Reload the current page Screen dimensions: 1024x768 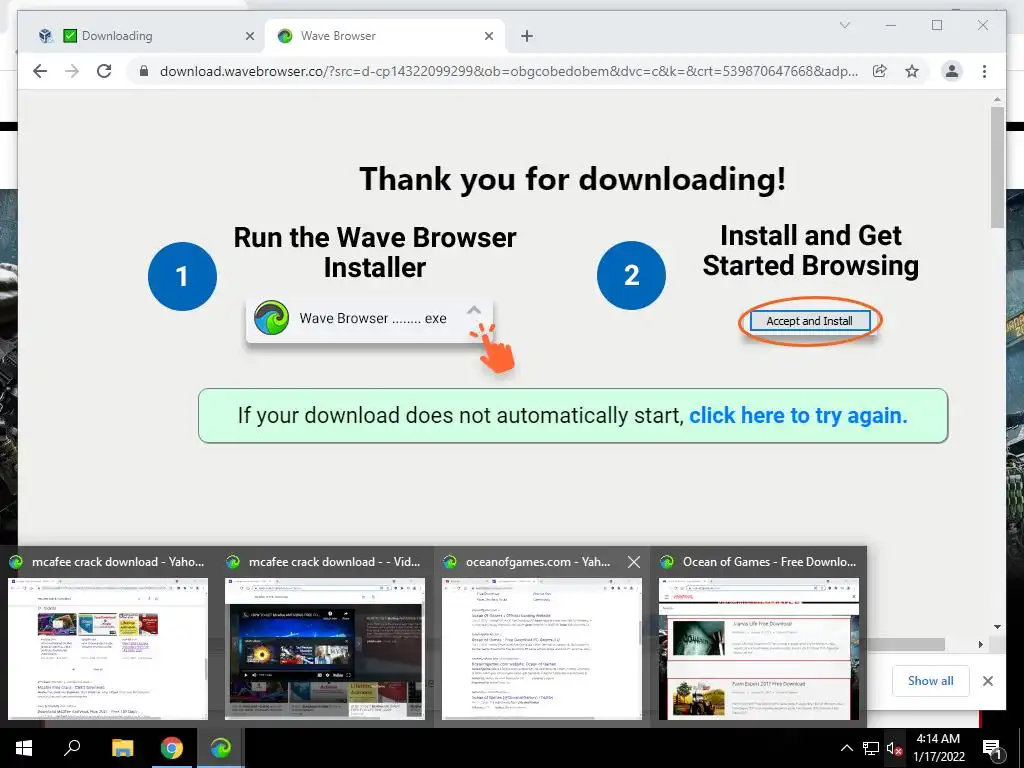tap(104, 71)
